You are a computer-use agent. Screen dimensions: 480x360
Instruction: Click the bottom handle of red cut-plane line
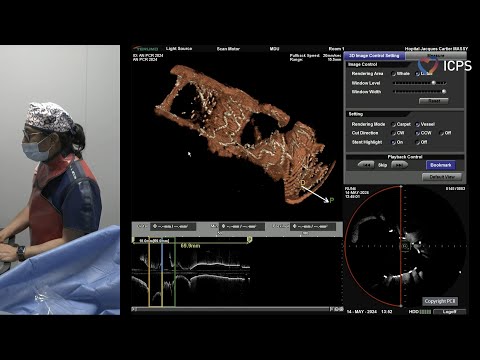[401, 305]
